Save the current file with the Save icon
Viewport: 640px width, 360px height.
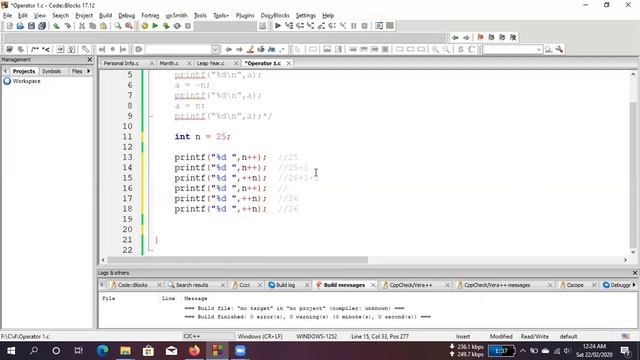coord(31,26)
